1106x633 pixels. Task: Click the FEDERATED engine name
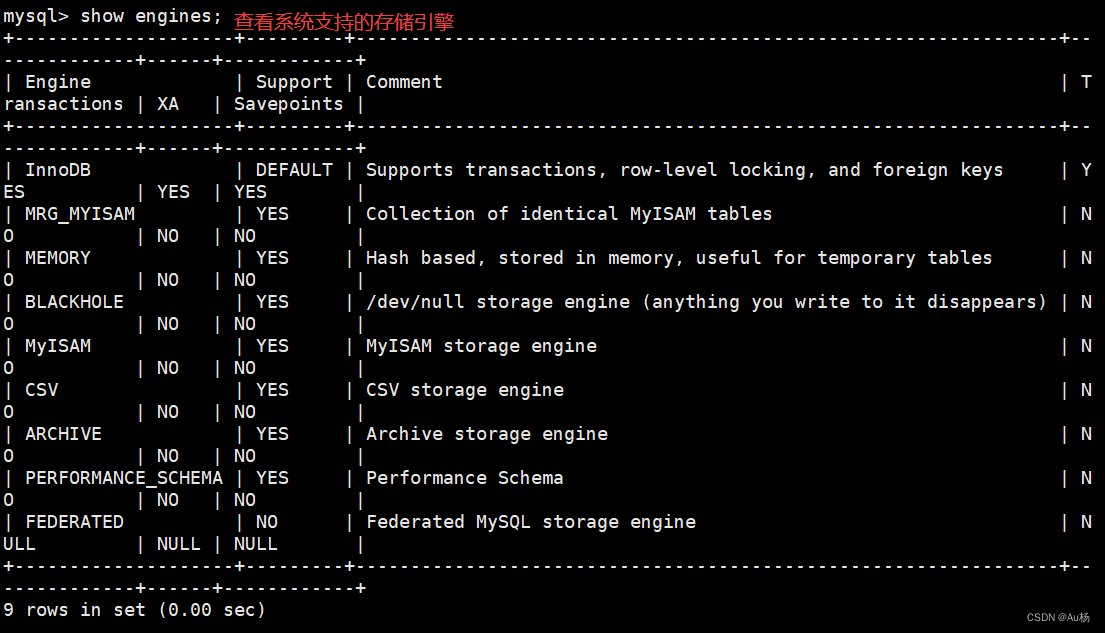74,522
